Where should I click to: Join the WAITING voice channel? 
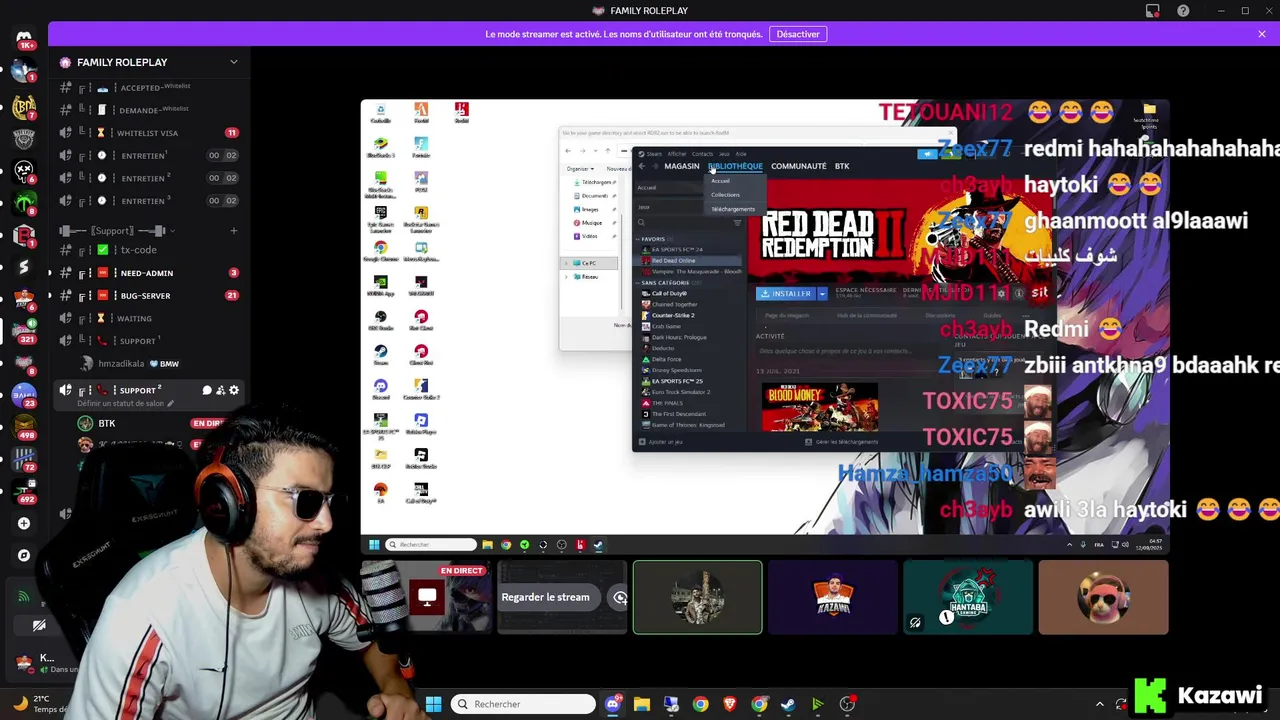pos(150,318)
